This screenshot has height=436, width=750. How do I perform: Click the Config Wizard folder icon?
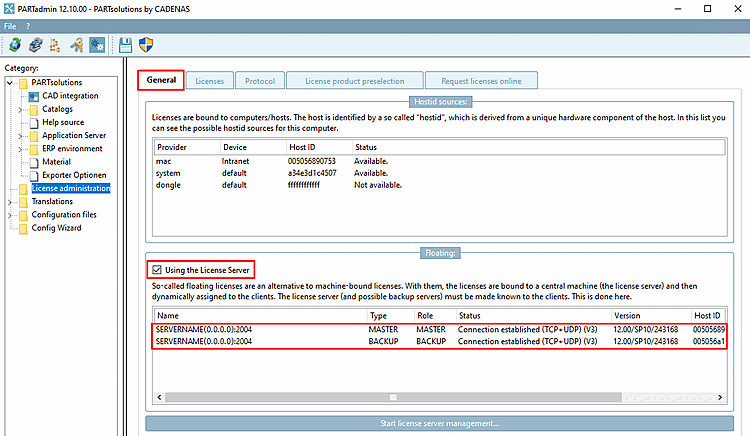(x=23, y=229)
